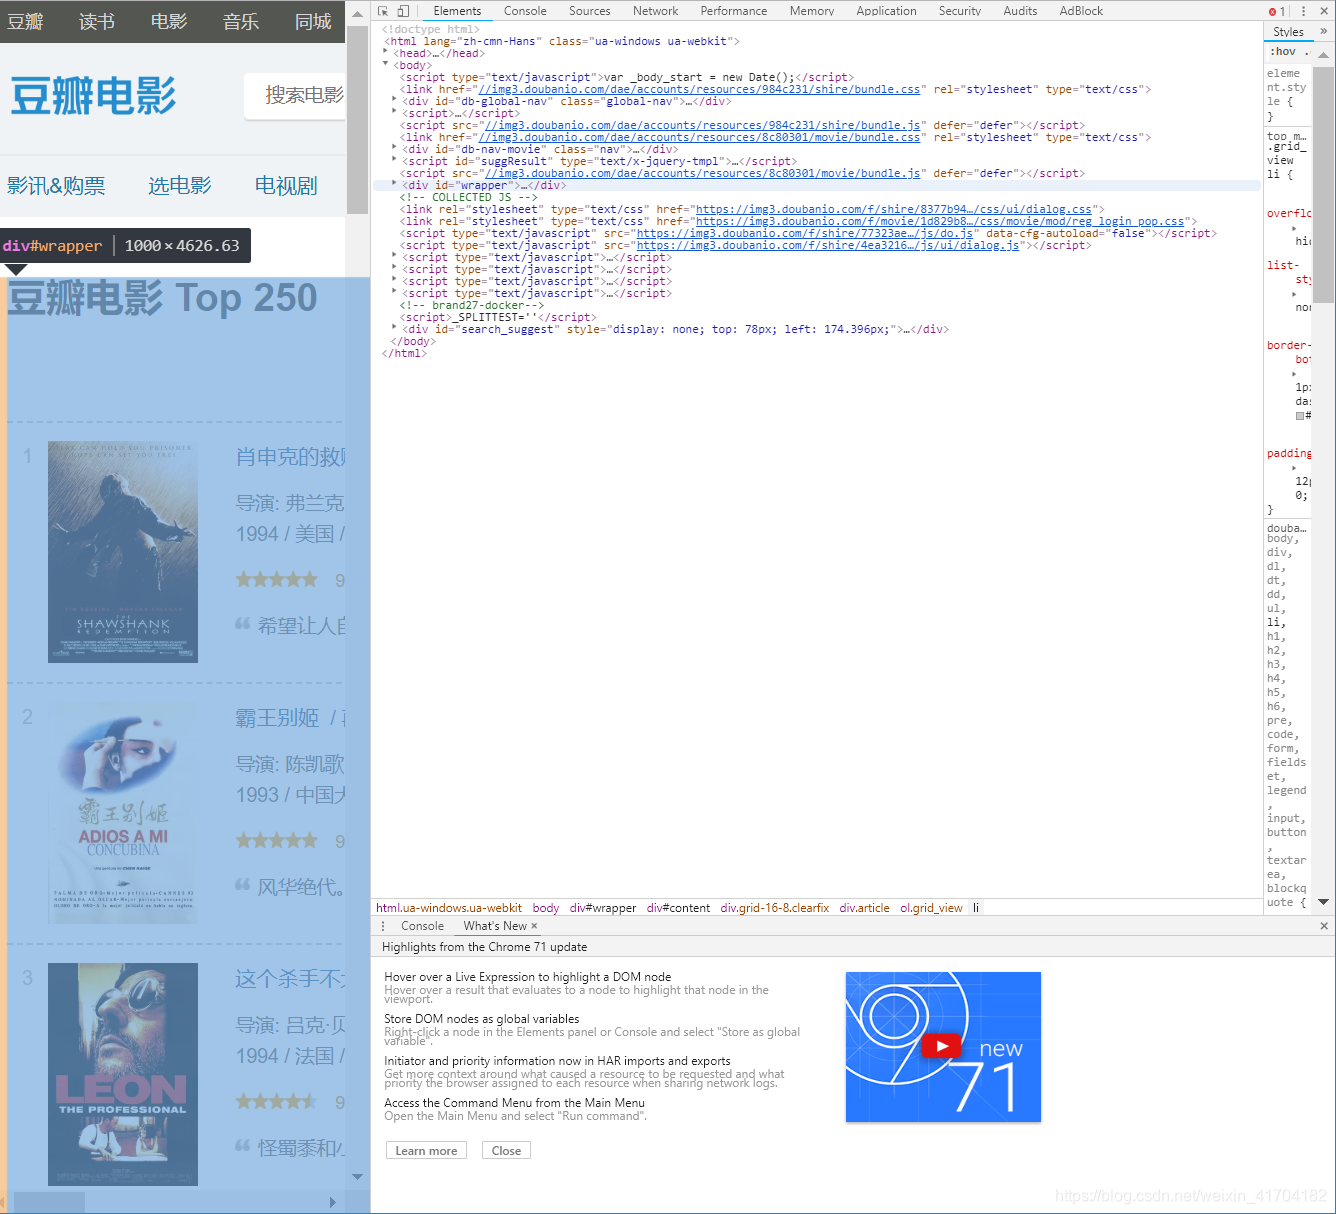Open the 影讯&购票 menu item
Viewport: 1336px width, 1214px height.
(56, 185)
